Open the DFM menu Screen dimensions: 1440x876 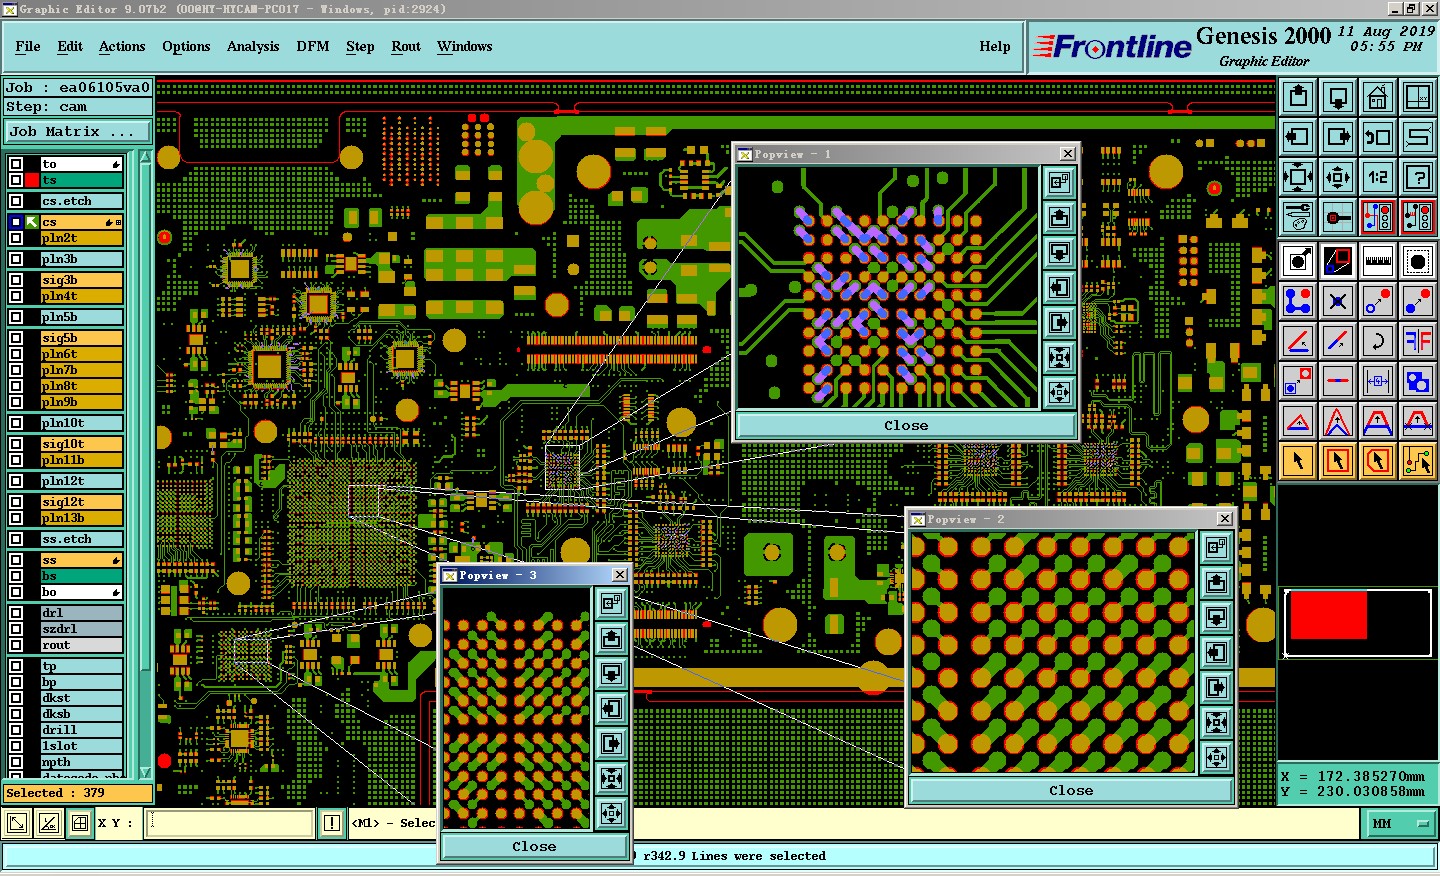(x=313, y=46)
